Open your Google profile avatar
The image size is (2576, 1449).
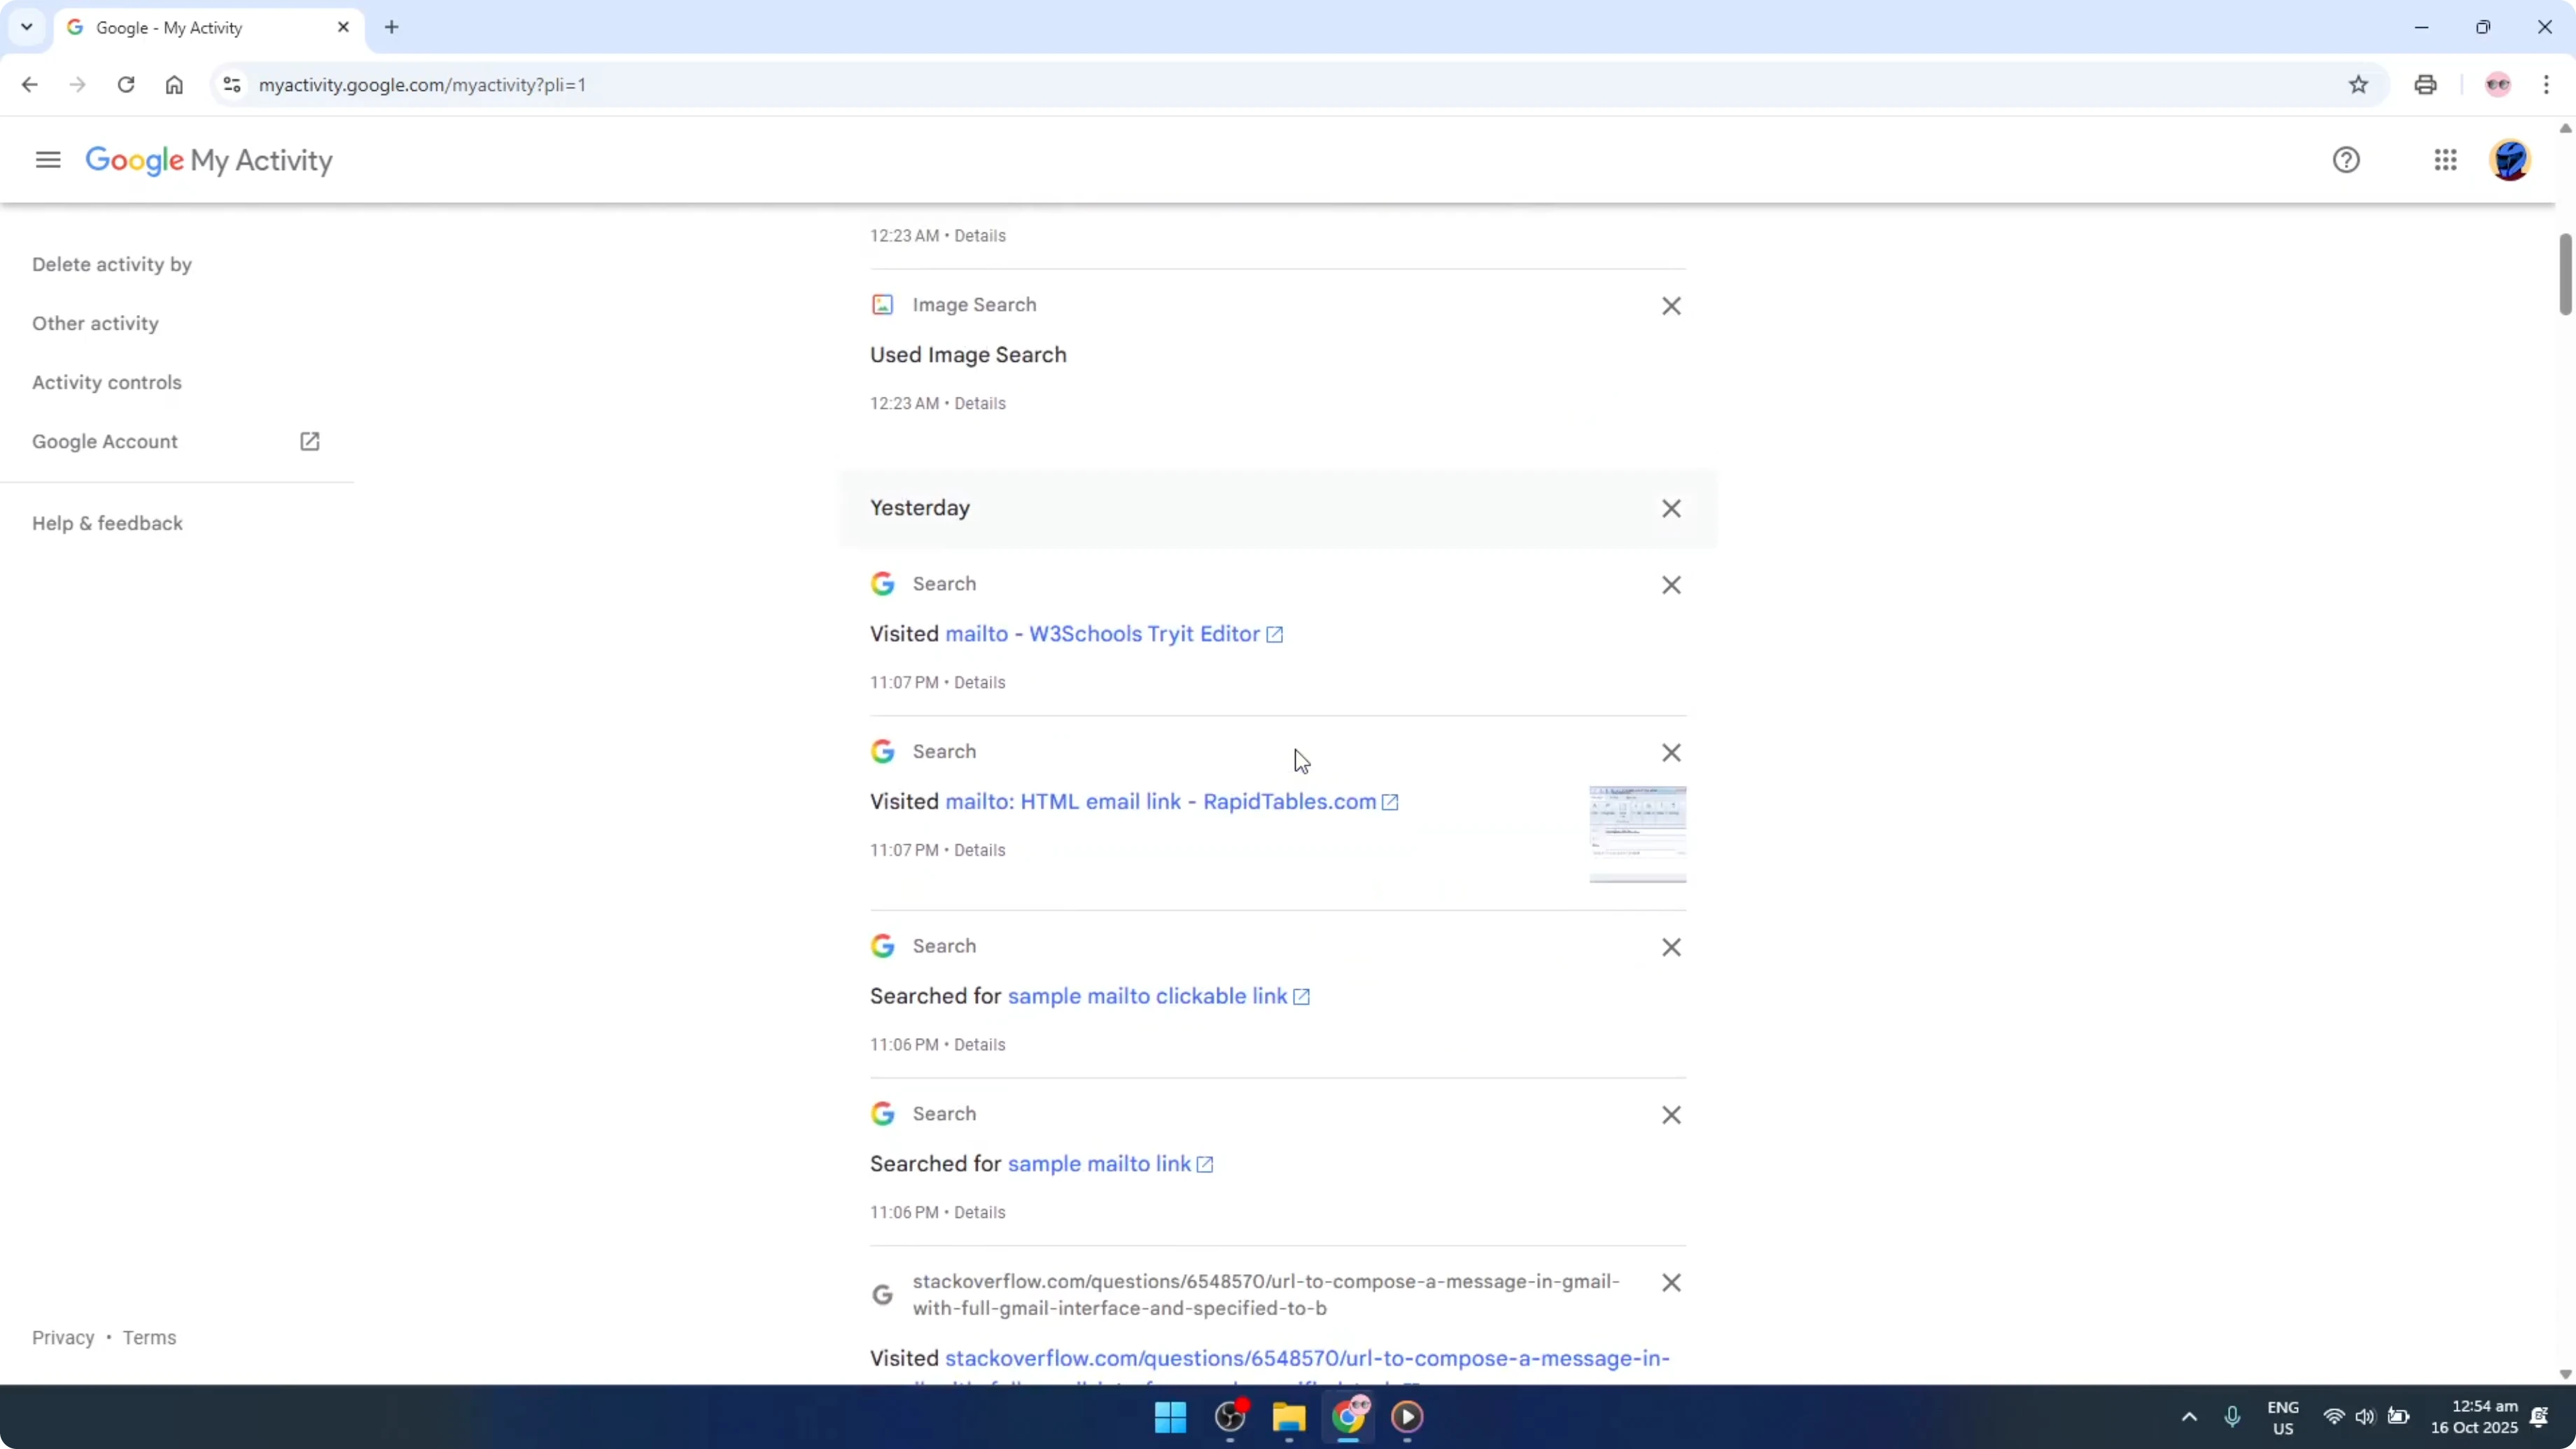(x=2511, y=160)
